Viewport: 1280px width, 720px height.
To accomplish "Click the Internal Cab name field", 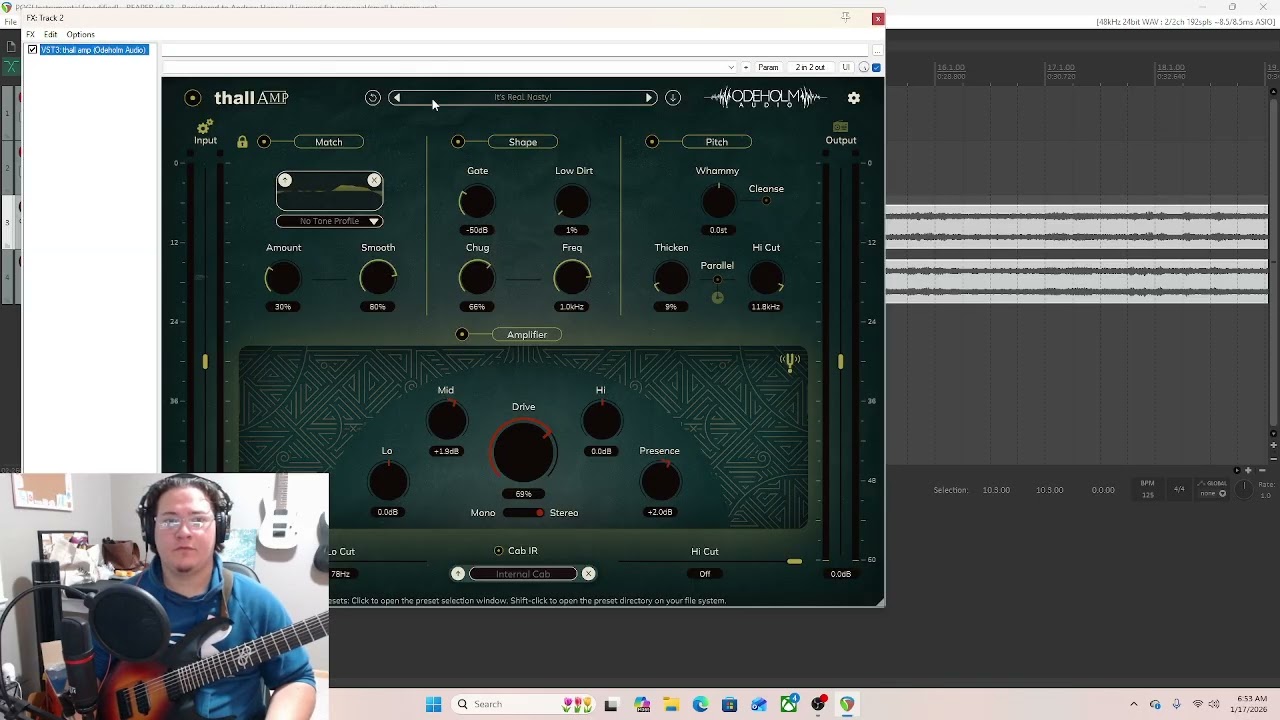I will (523, 574).
